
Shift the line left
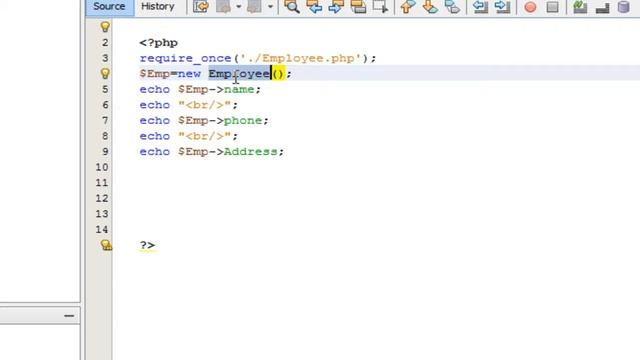[480, 7]
